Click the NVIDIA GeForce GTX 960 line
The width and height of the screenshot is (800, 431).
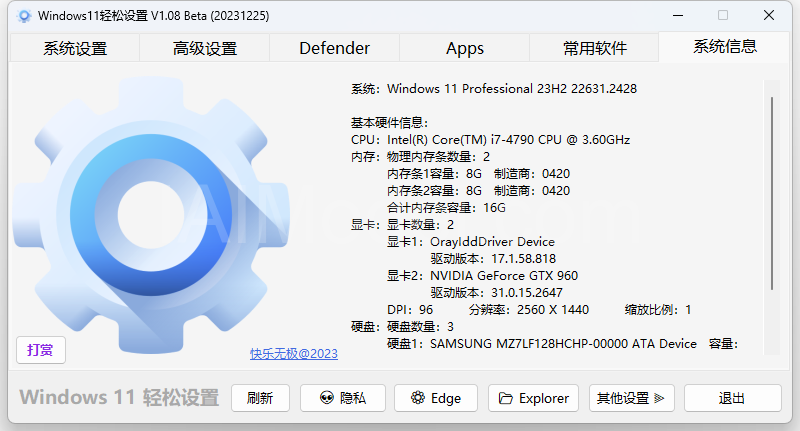pyautogui.click(x=482, y=276)
